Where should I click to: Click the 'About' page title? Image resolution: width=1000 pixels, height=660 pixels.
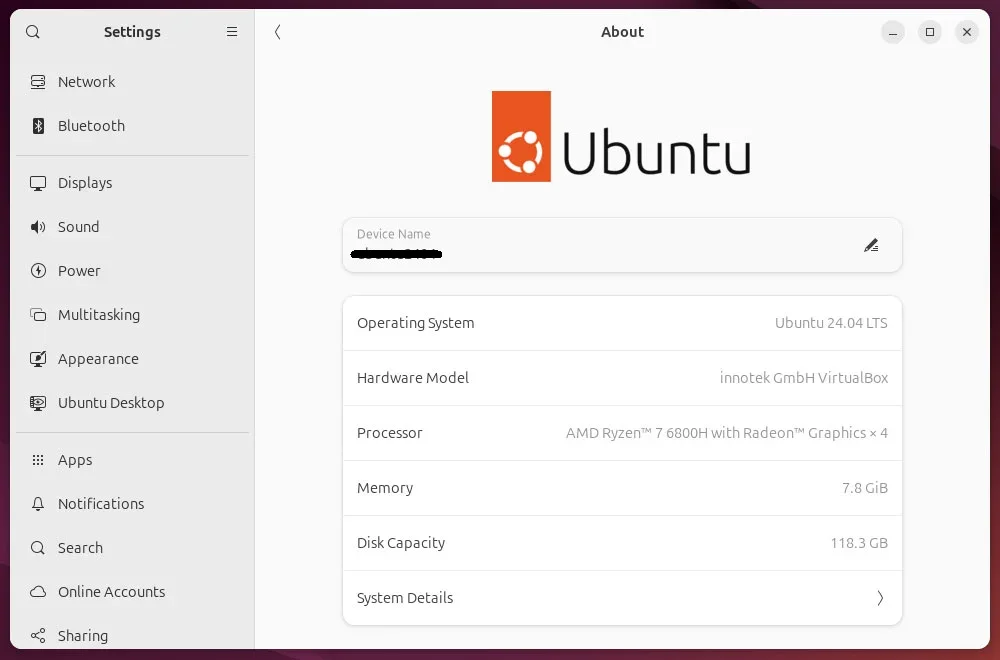622,32
